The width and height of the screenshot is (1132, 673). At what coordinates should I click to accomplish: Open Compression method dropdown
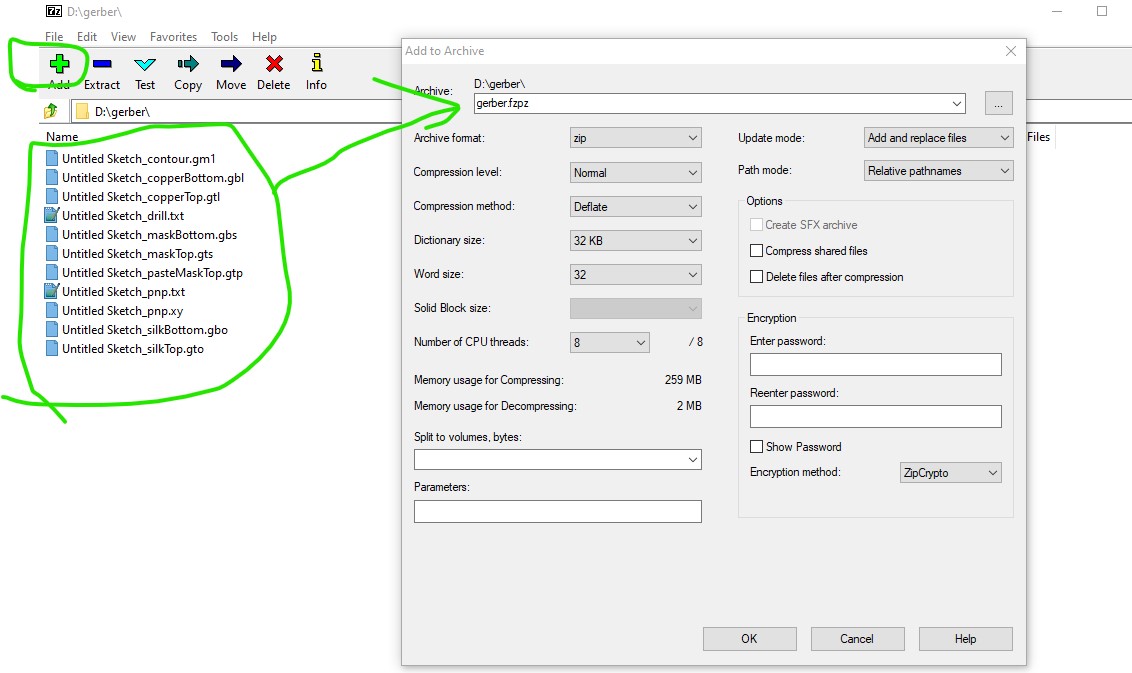[x=635, y=207]
